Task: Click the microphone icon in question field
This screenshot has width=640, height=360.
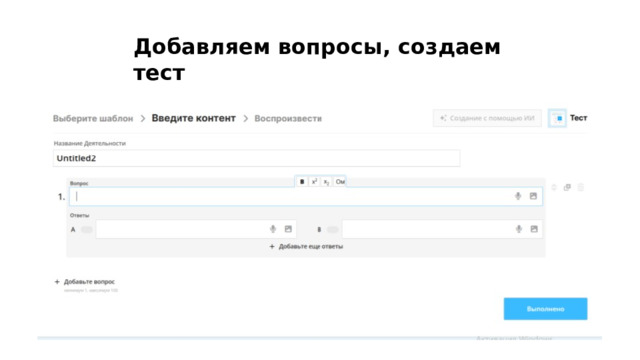Action: click(518, 196)
